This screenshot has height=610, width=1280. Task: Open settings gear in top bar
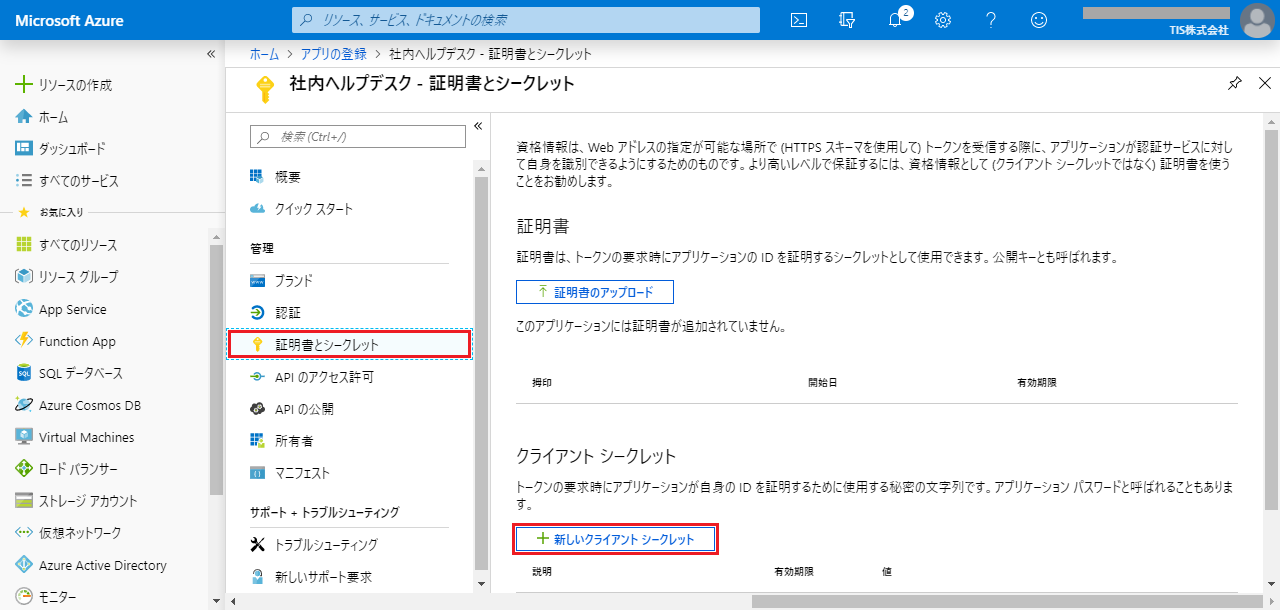coord(942,20)
